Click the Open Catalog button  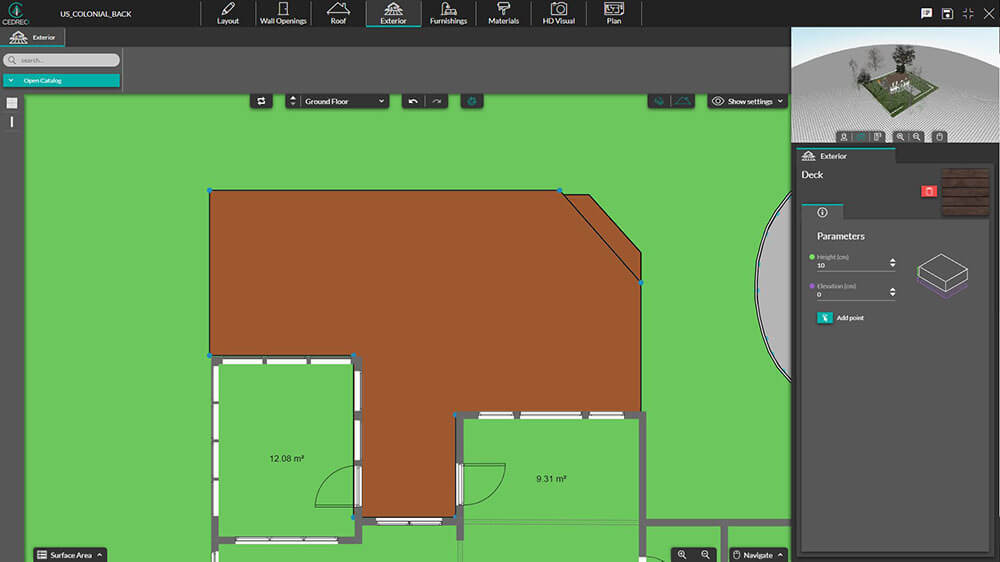click(x=62, y=80)
